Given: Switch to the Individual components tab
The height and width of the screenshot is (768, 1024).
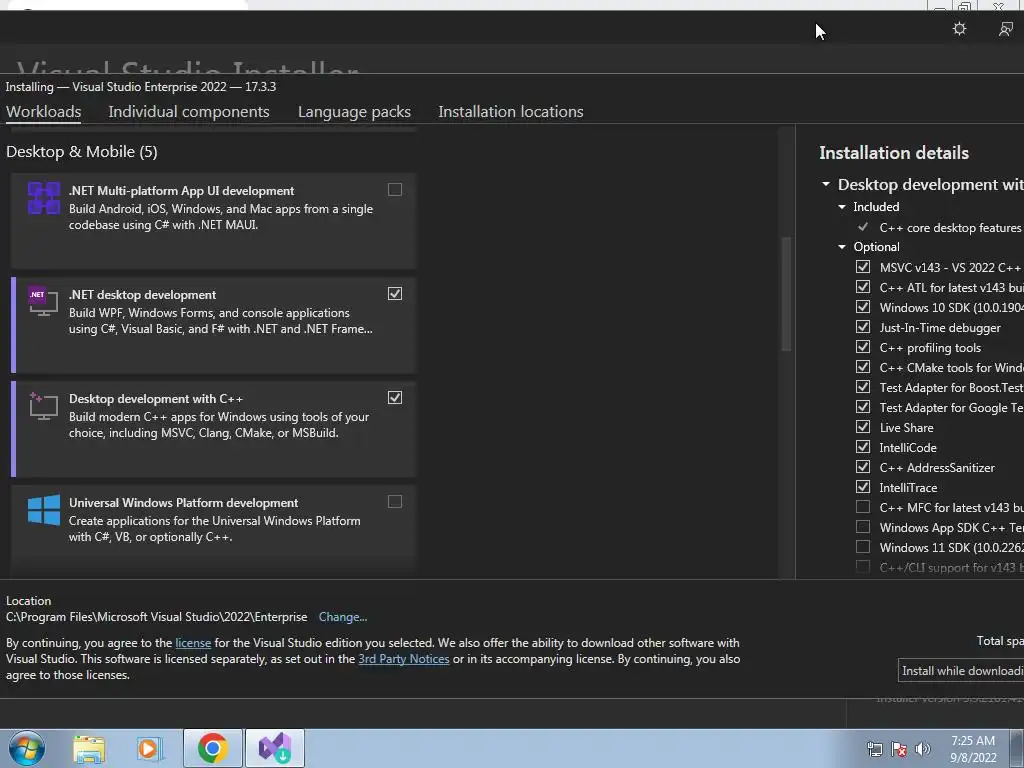Looking at the screenshot, I should coord(189,112).
